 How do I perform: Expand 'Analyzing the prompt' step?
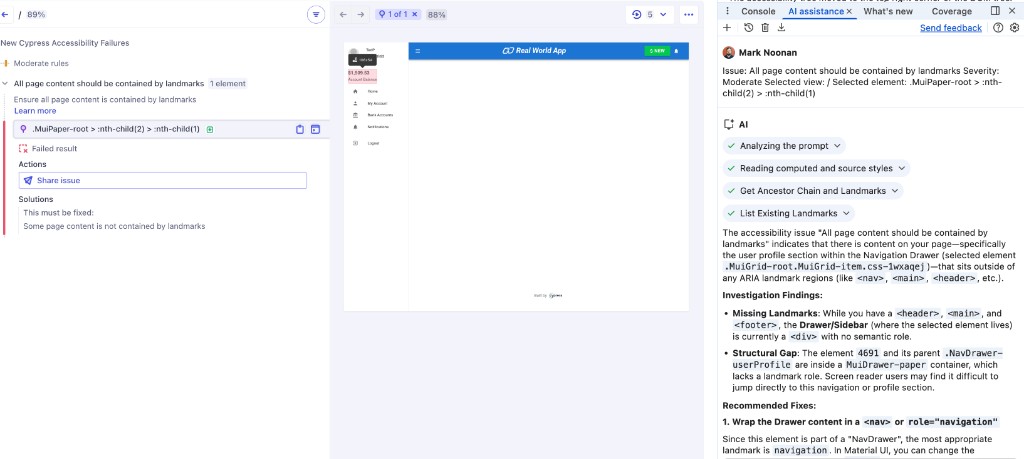pos(784,146)
